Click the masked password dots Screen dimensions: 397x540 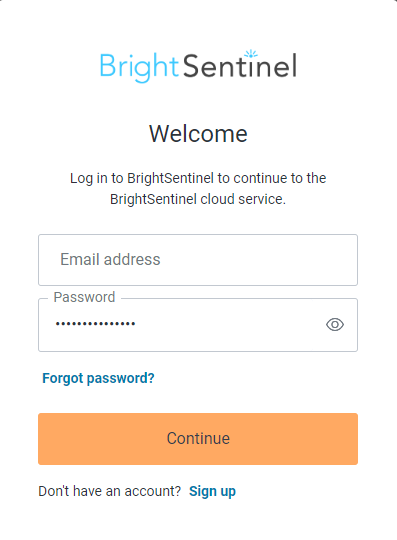[95, 324]
